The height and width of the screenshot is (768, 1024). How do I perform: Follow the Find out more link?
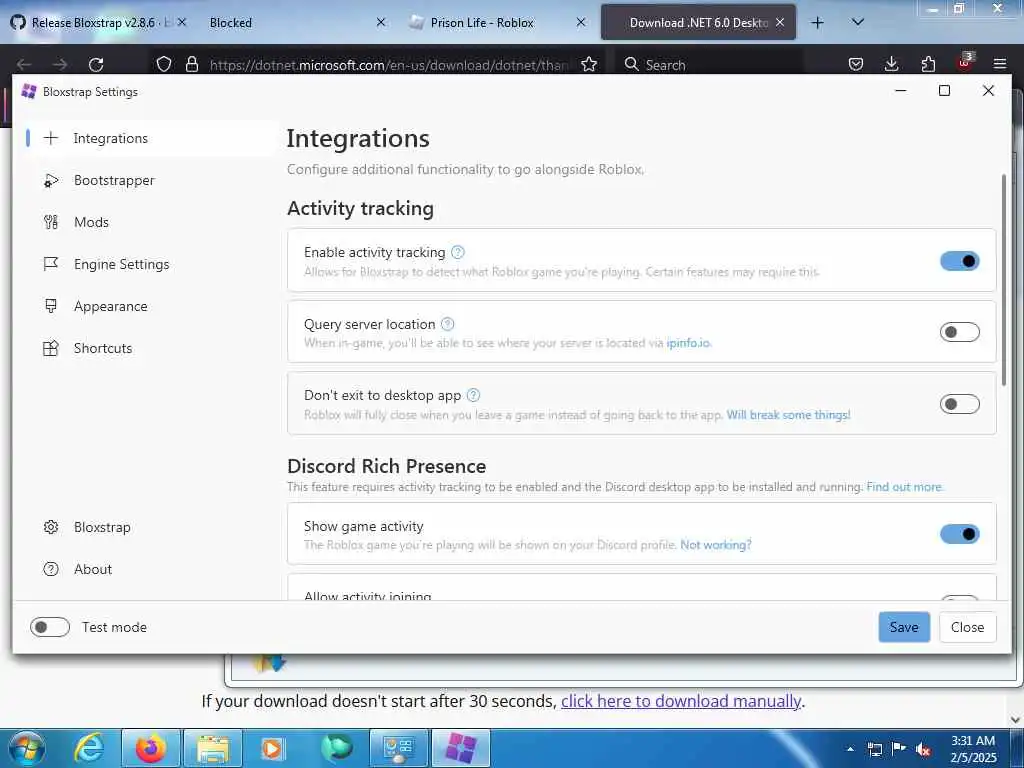(904, 487)
